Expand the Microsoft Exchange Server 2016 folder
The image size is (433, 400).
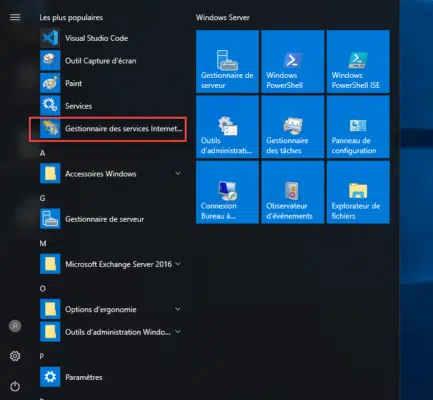coord(111,264)
